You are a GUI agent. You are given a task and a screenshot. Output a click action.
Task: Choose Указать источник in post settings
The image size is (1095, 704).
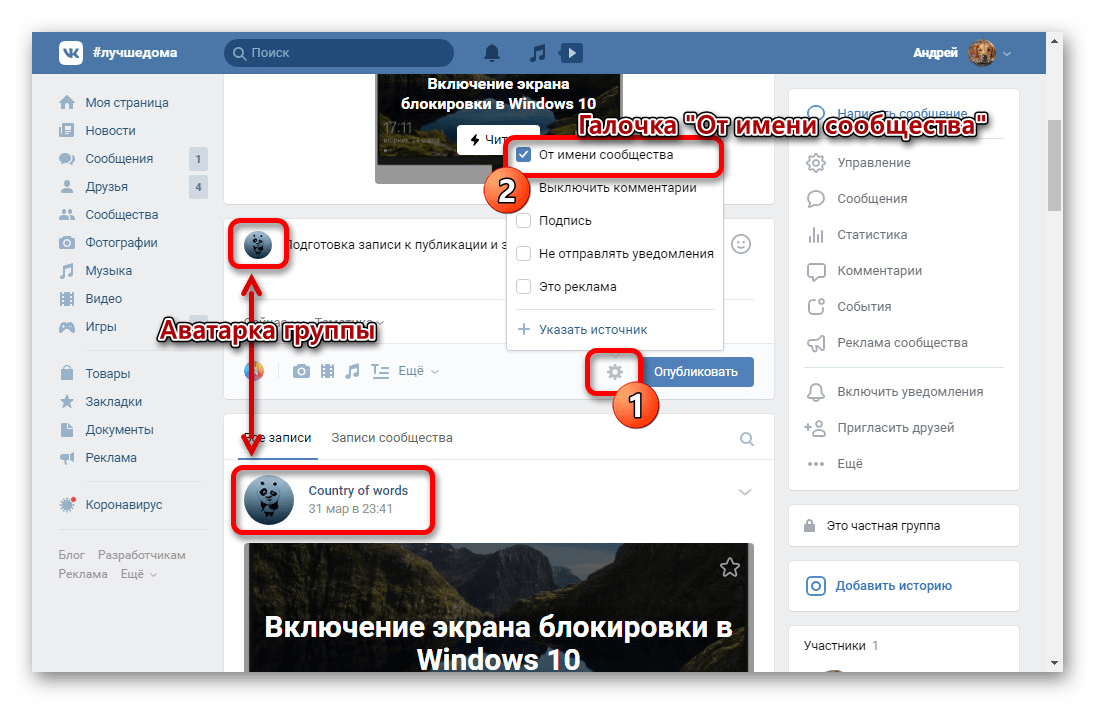[593, 330]
